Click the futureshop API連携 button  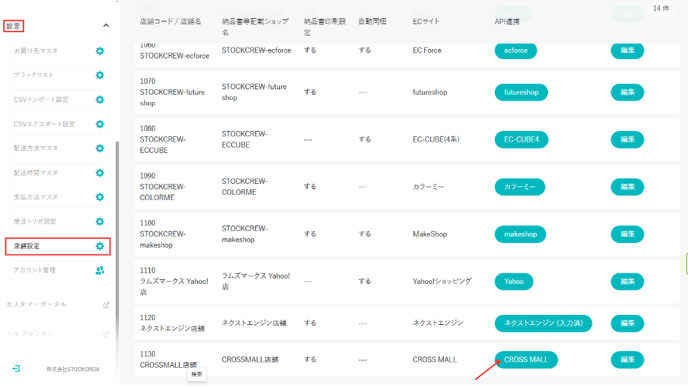coord(521,93)
